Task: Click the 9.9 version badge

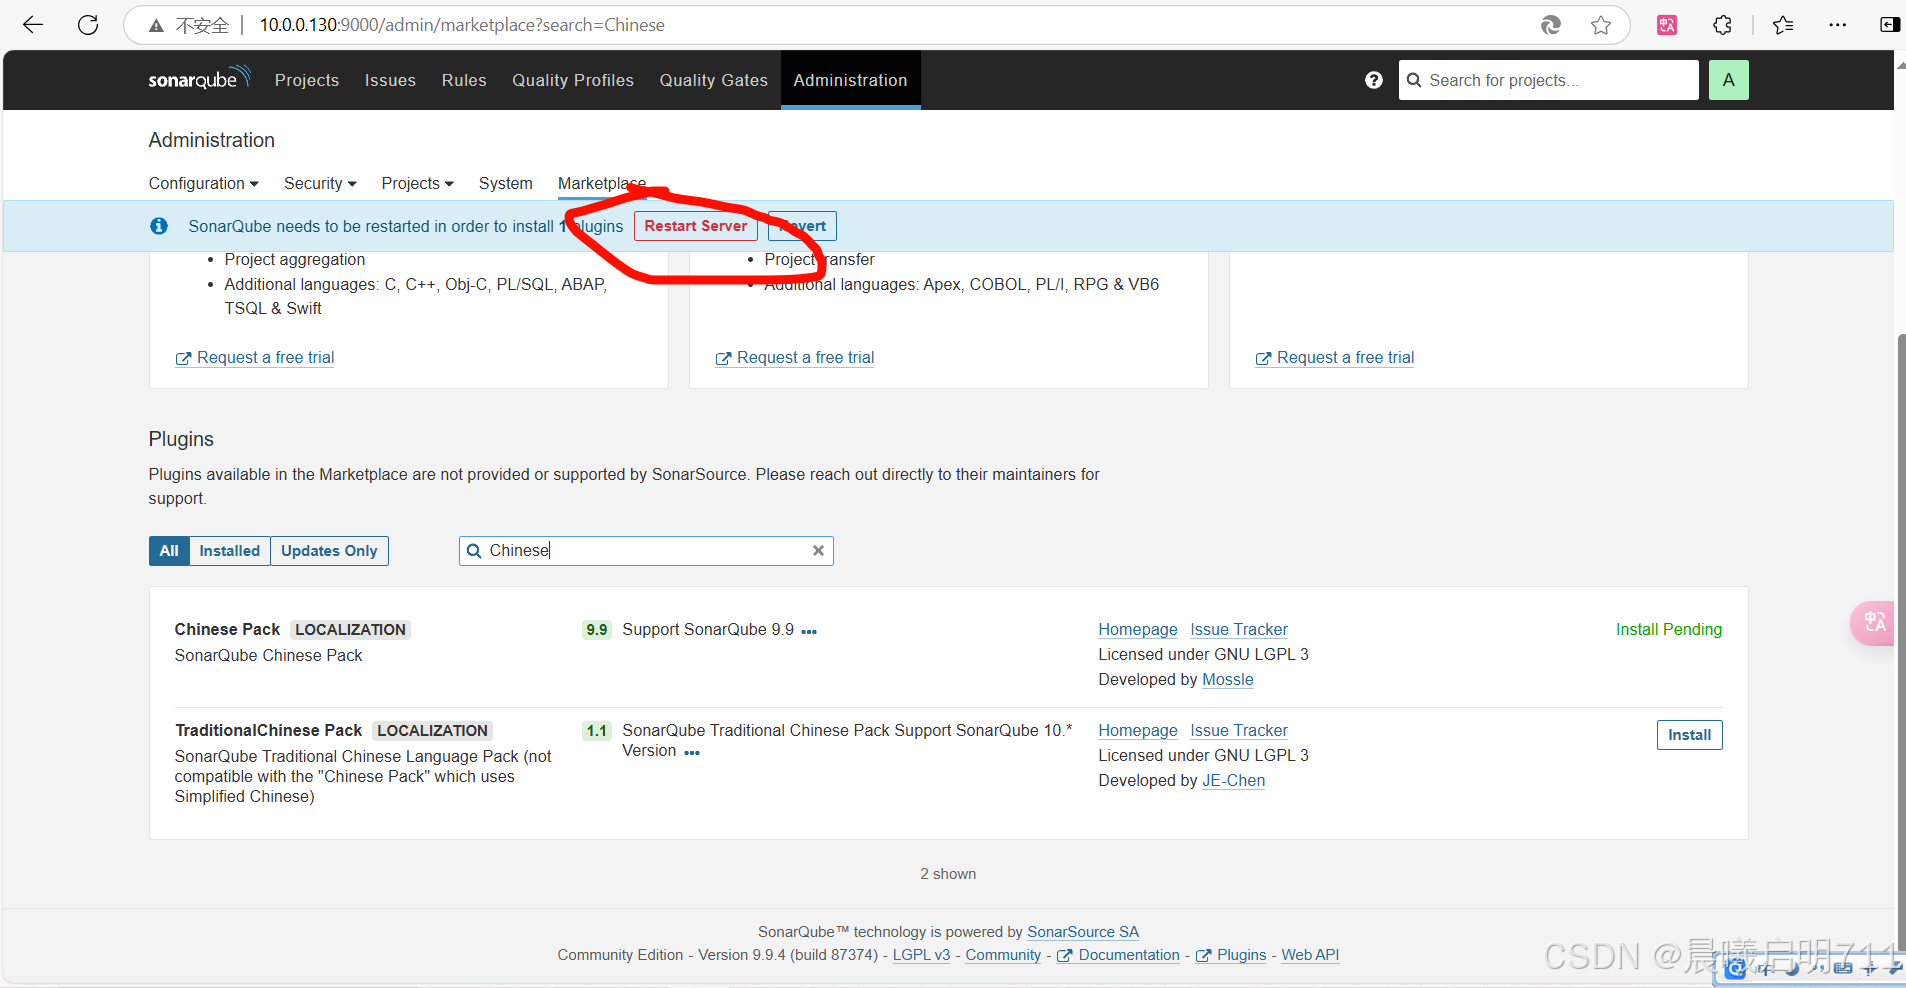Action: coord(597,630)
